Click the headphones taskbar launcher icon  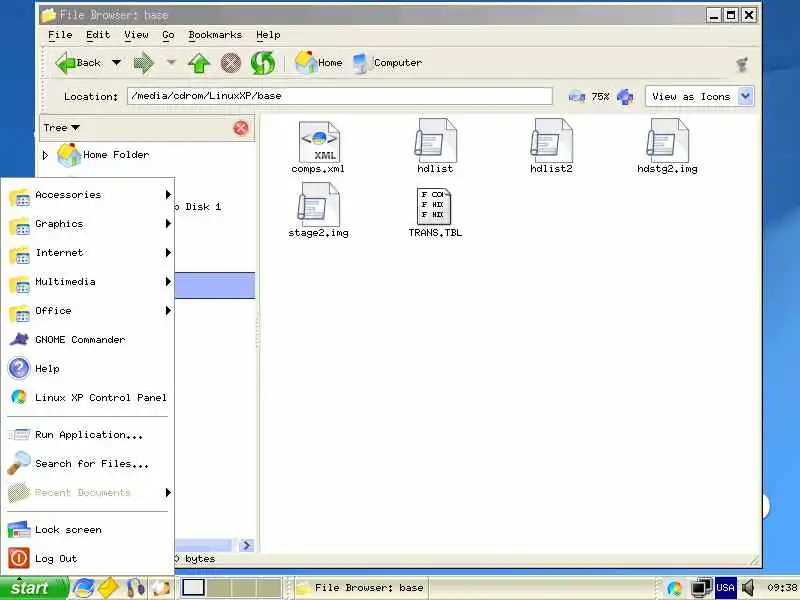tap(135, 588)
